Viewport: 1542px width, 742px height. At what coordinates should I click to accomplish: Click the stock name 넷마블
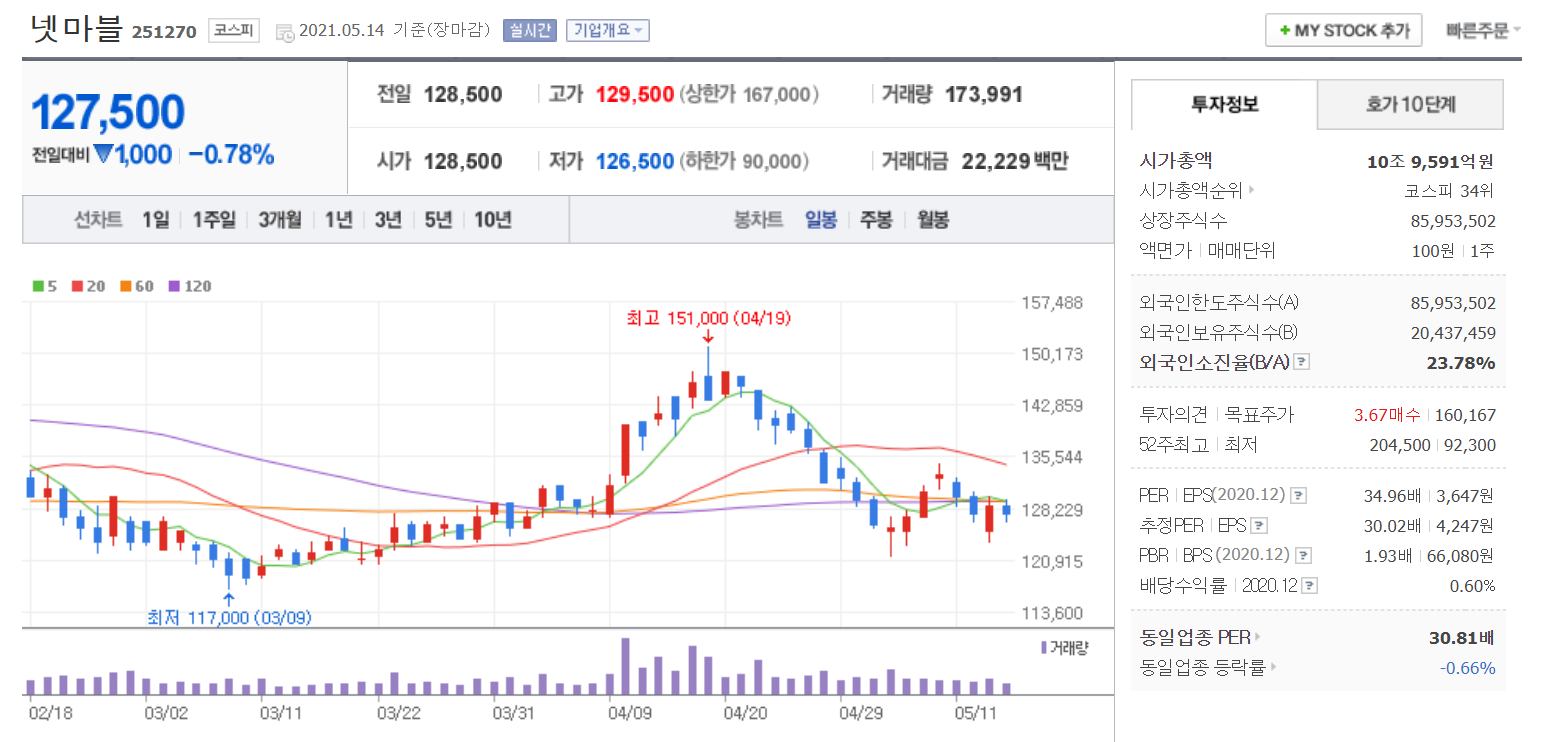[x=77, y=29]
